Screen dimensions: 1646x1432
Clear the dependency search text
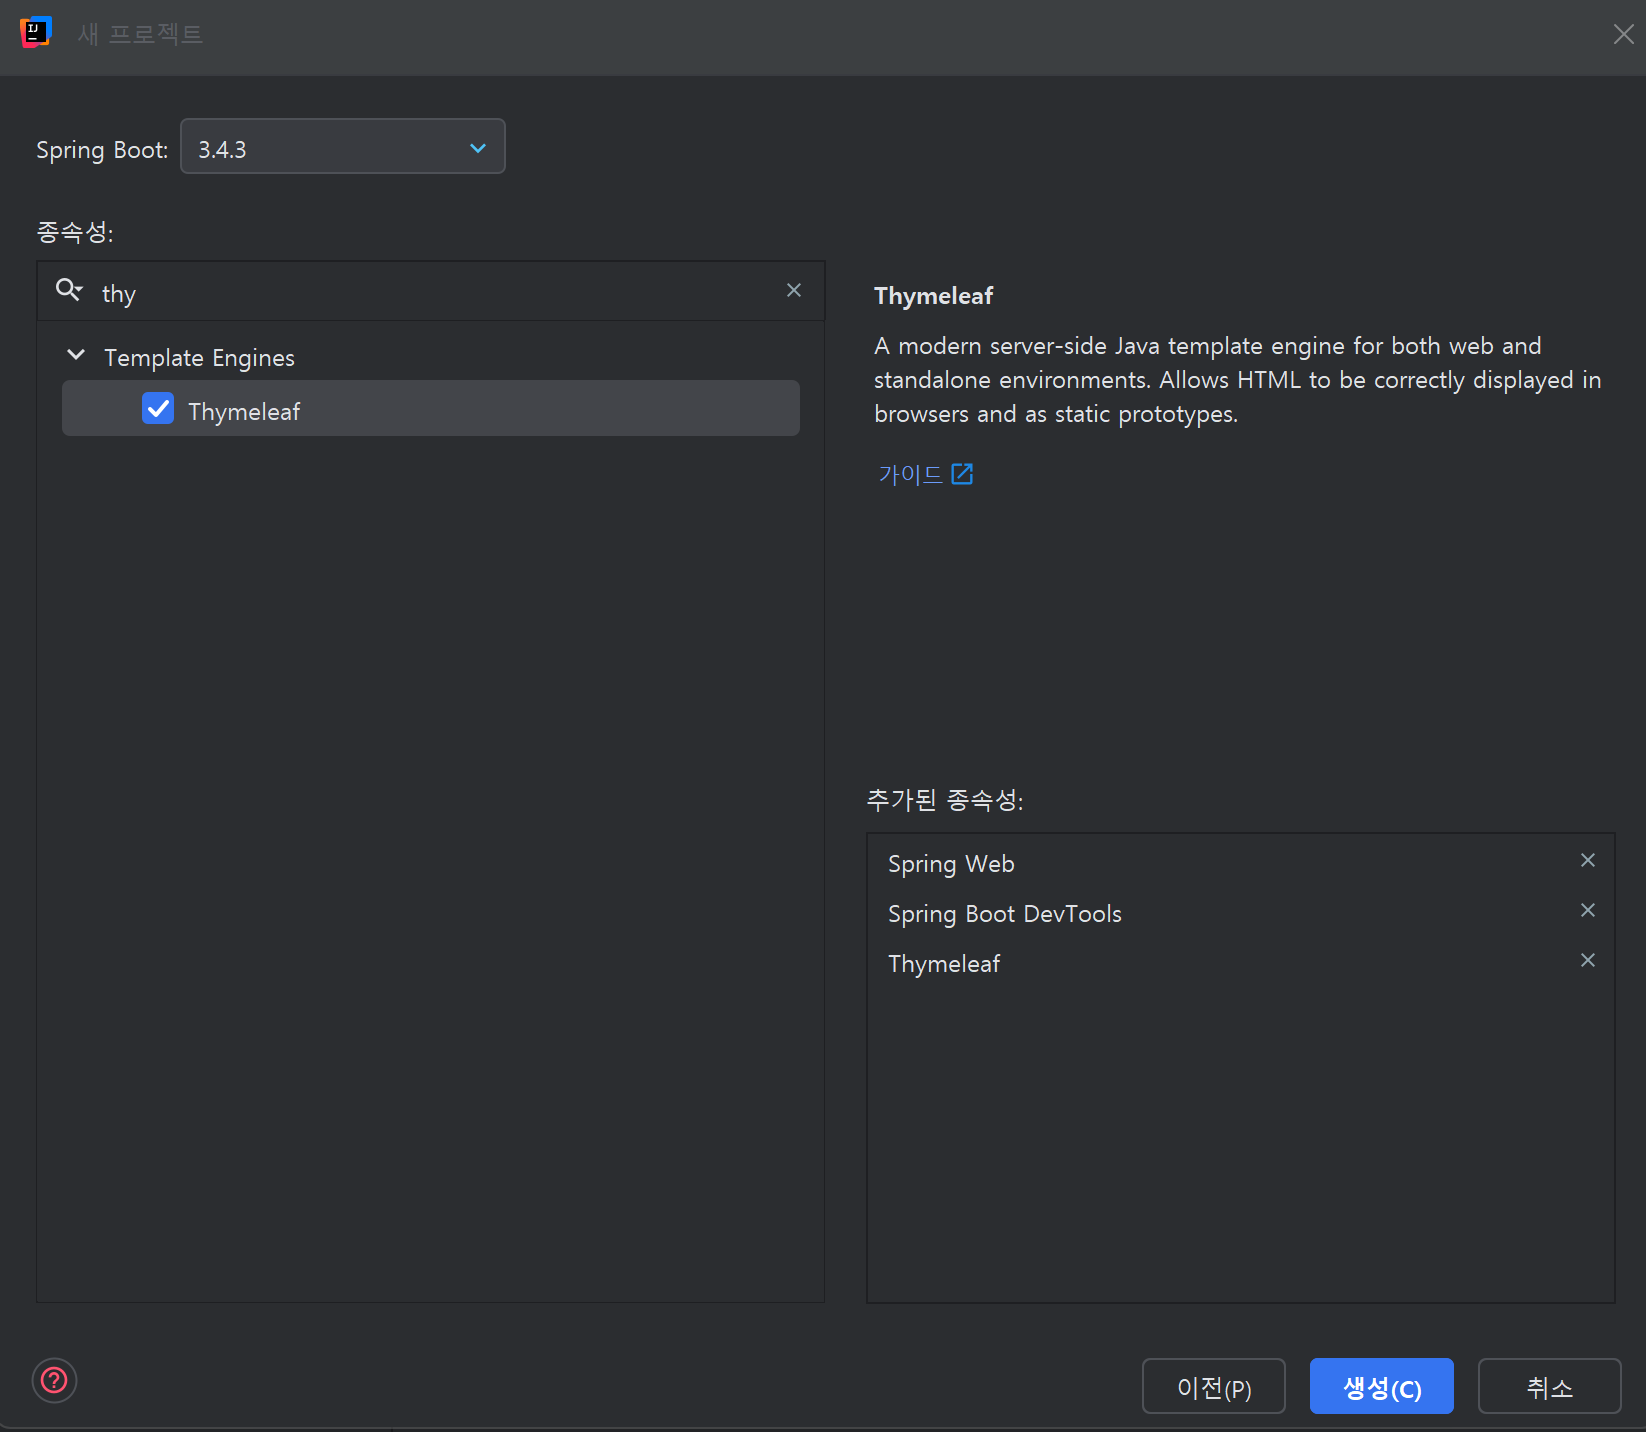(794, 290)
